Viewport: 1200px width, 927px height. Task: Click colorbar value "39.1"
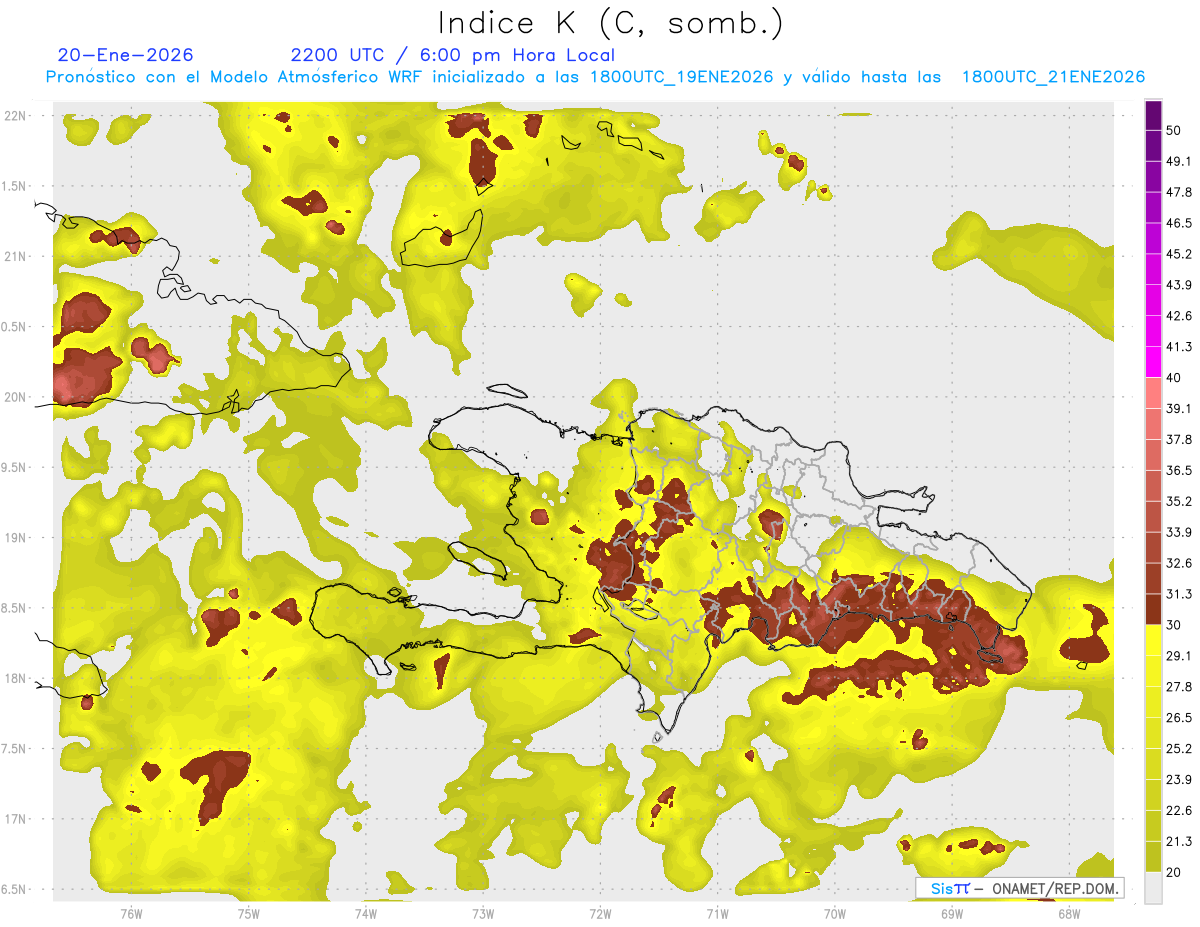(1179, 409)
